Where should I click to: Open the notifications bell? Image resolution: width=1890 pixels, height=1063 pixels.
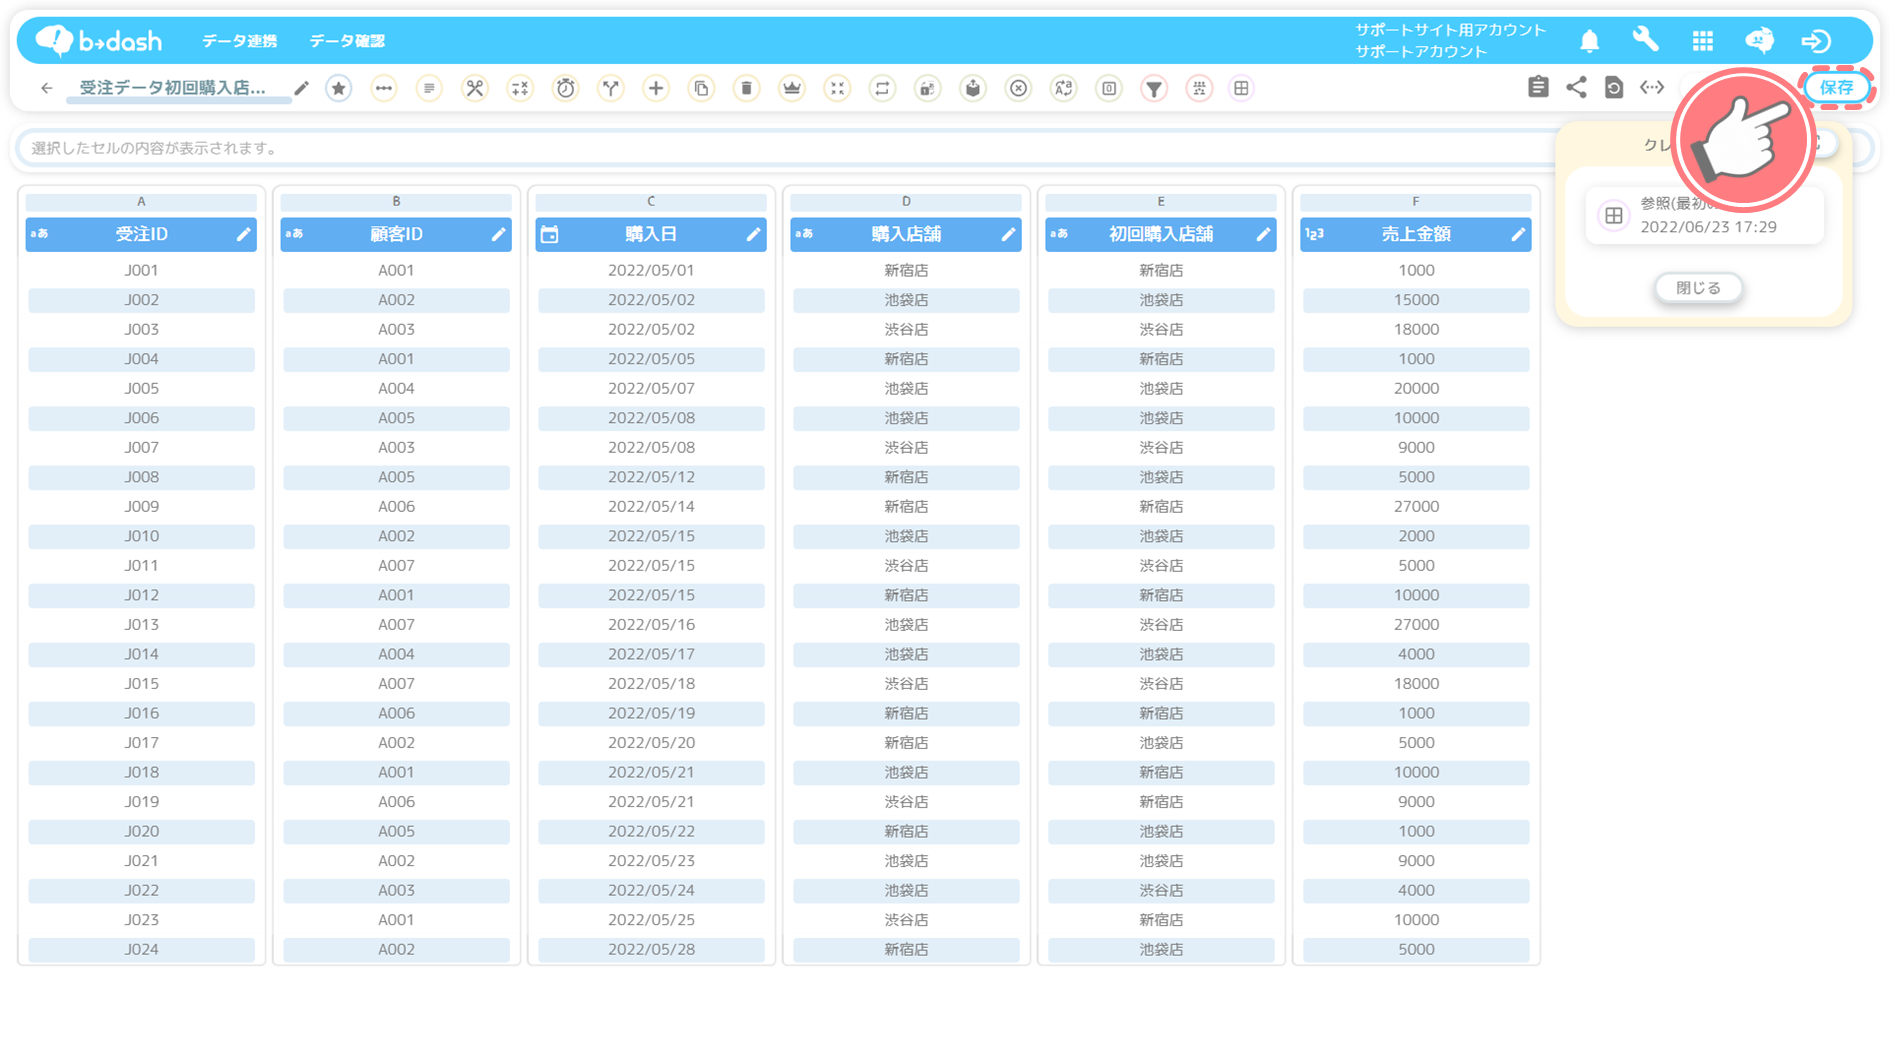[x=1589, y=41]
